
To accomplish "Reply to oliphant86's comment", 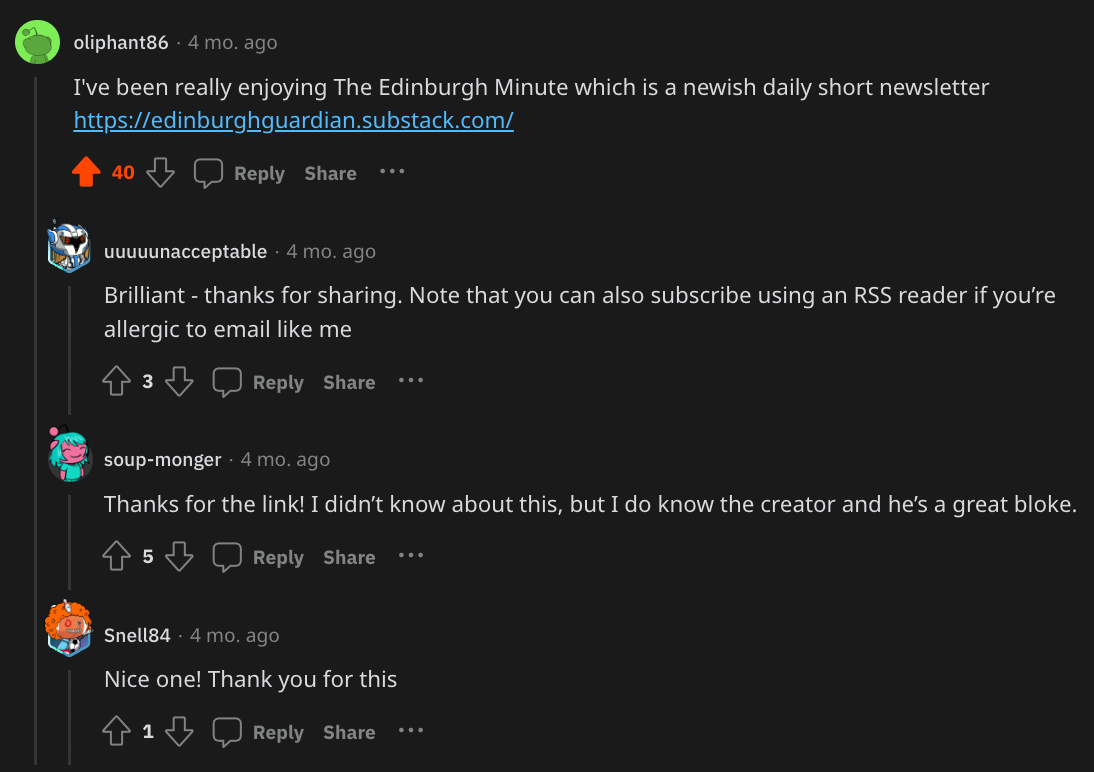I will (x=240, y=173).
